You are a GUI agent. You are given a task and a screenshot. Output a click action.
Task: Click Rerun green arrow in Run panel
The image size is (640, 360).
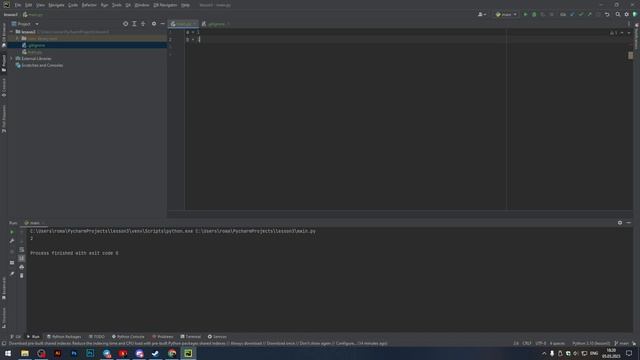pyautogui.click(x=12, y=232)
